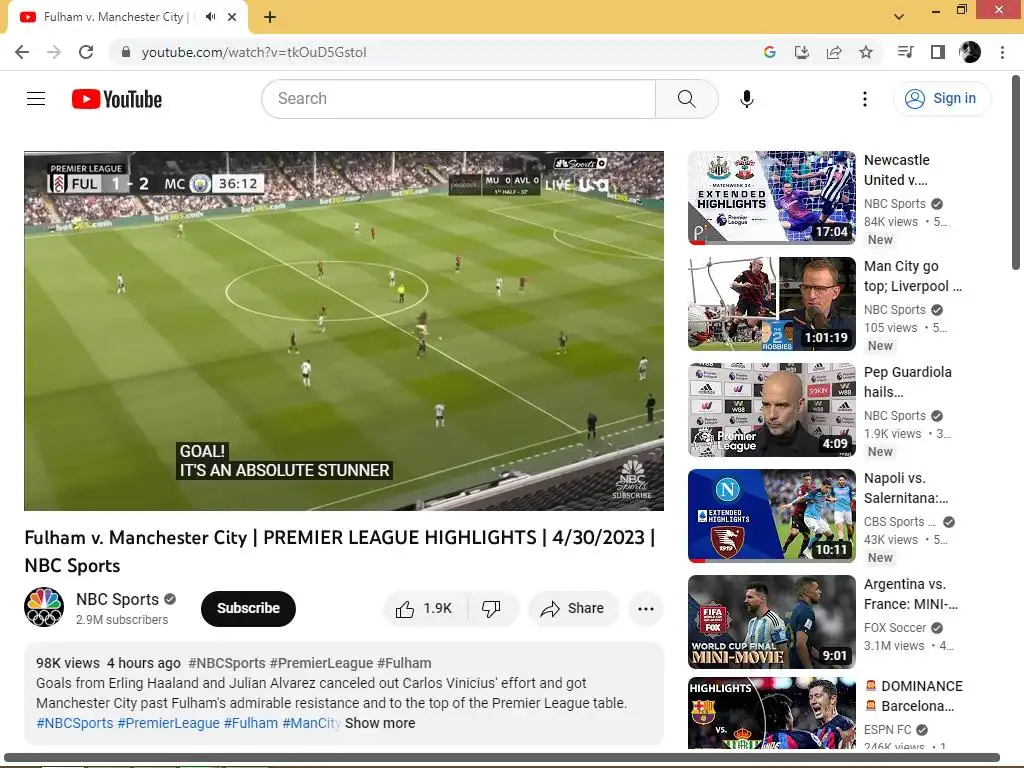Image resolution: width=1024 pixels, height=768 pixels.
Task: Click 2.9M subscribers text
Action: pos(122,620)
